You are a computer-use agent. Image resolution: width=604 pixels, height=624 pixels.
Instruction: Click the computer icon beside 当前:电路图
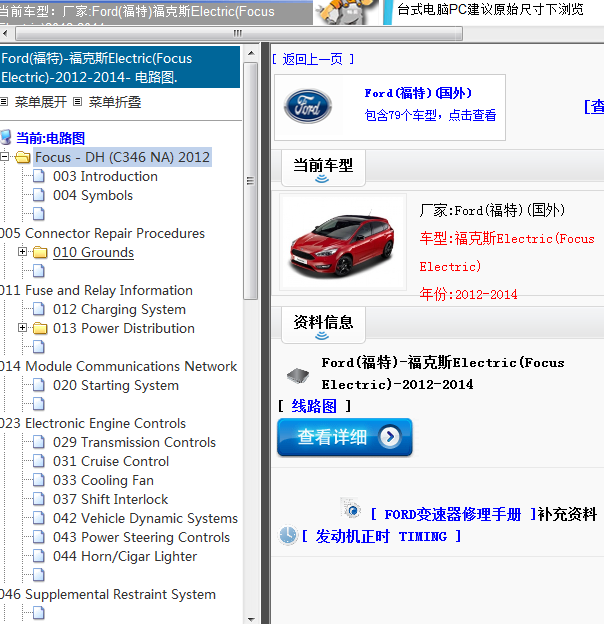coord(6,137)
